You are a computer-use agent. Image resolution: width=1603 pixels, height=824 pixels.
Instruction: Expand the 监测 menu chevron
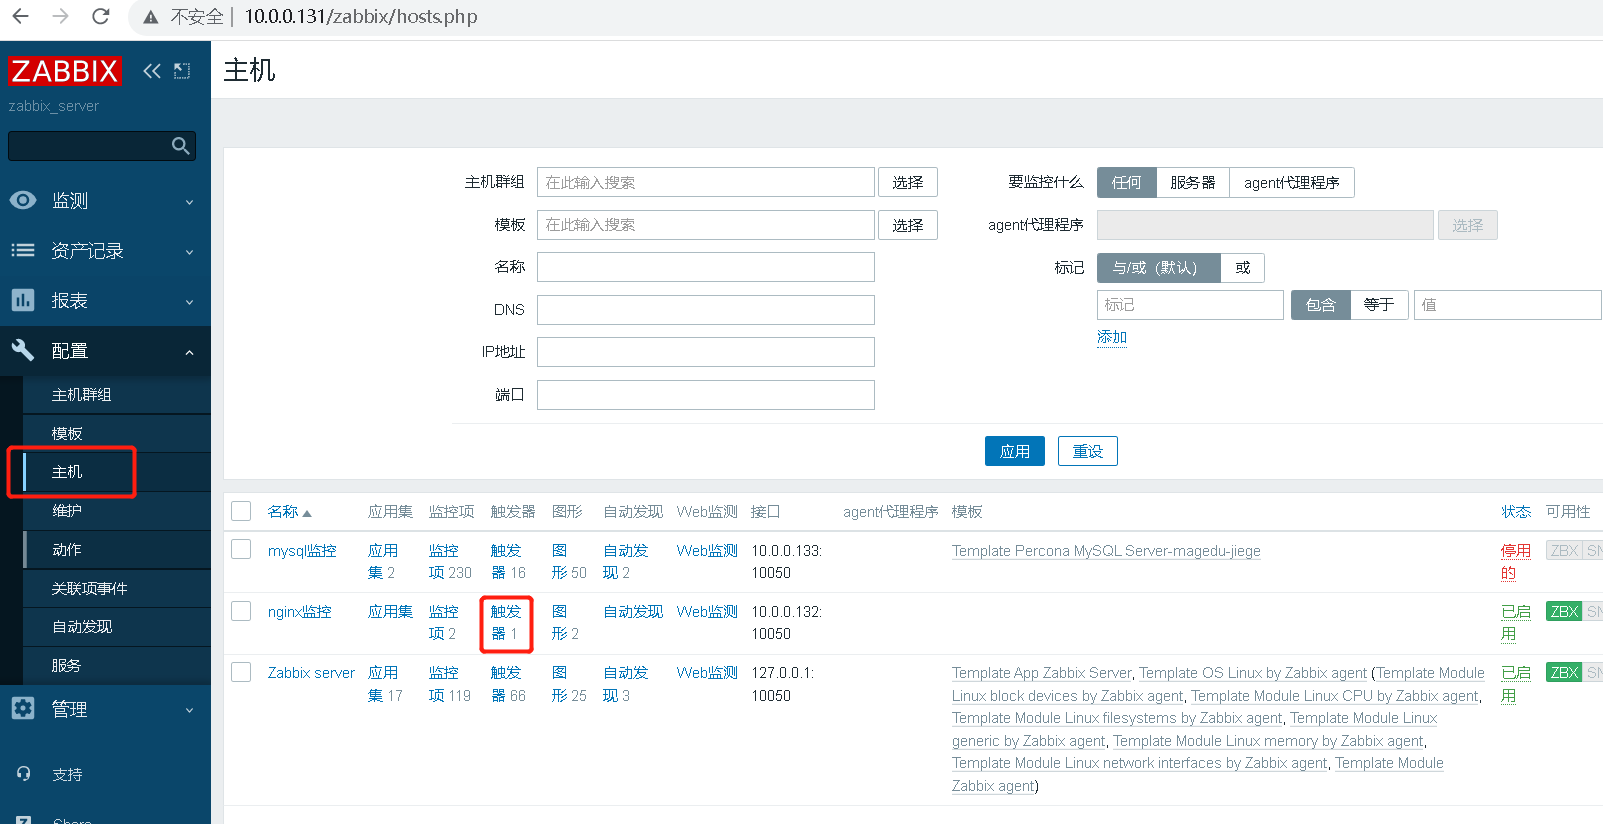pyautogui.click(x=189, y=202)
